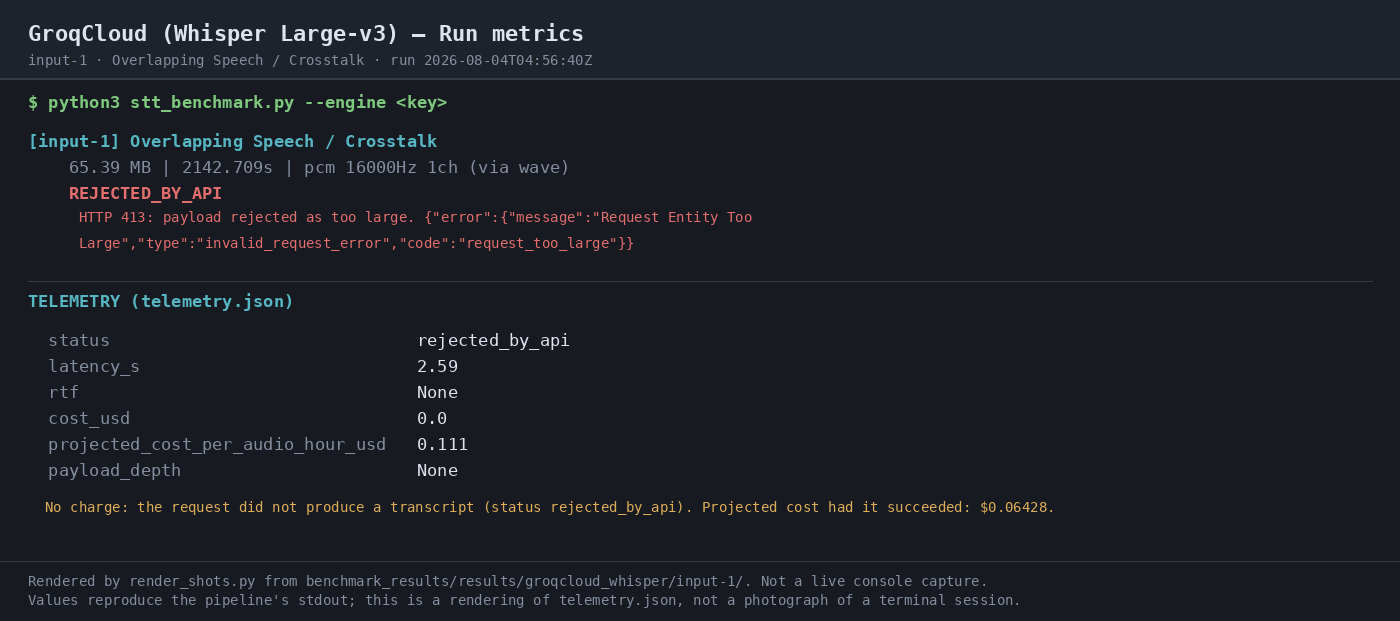The image size is (1400, 621).
Task: Select the 'None' value beside payload_depth
Action: (x=437, y=471)
